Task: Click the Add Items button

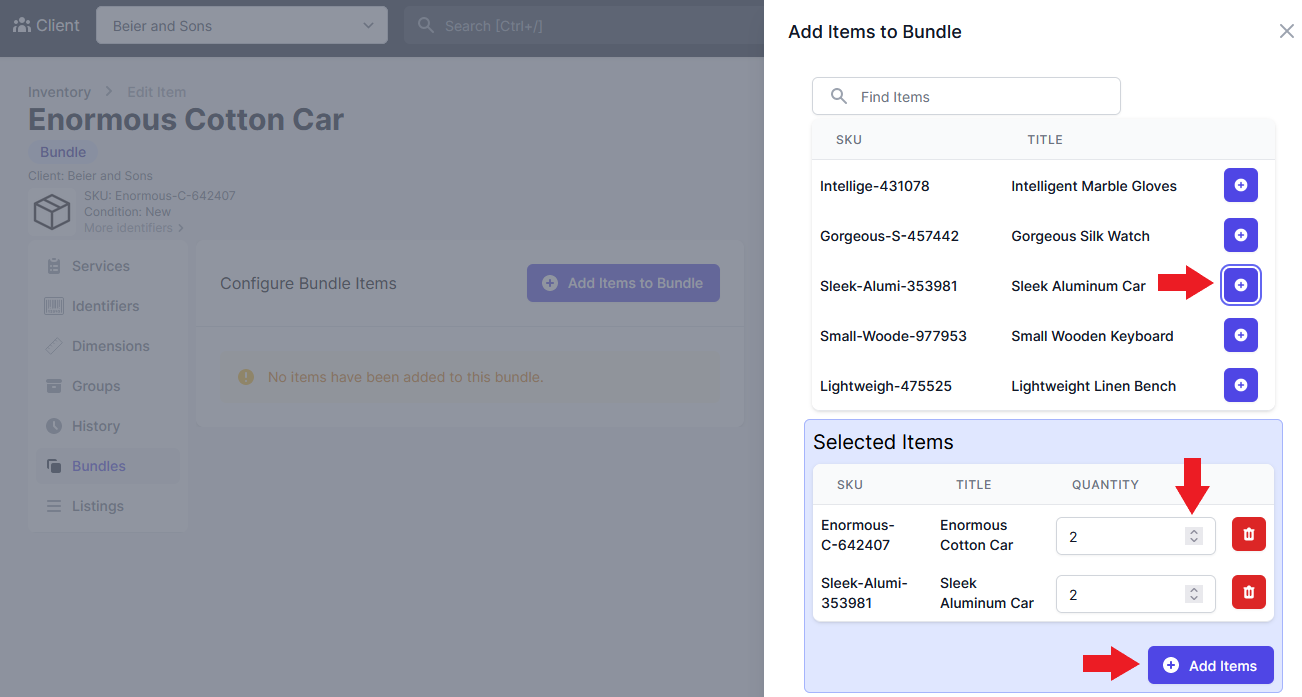Action: click(x=1210, y=666)
